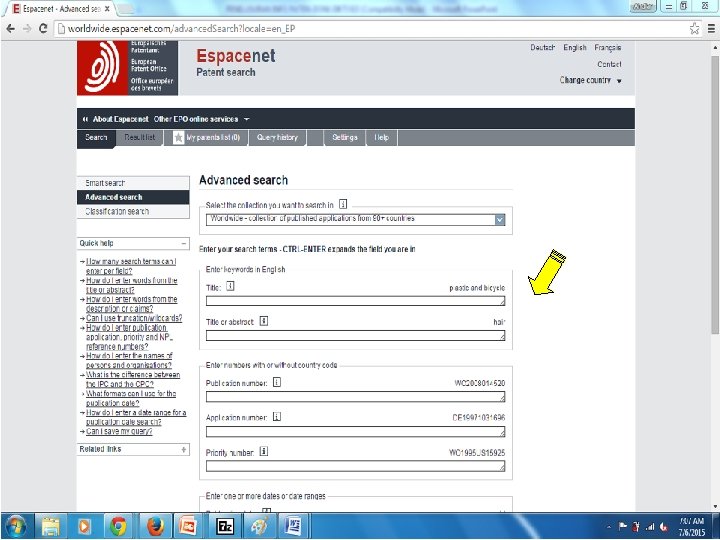The image size is (720, 540).
Task: Reload the page with refresh icon
Action: [x=43, y=28]
